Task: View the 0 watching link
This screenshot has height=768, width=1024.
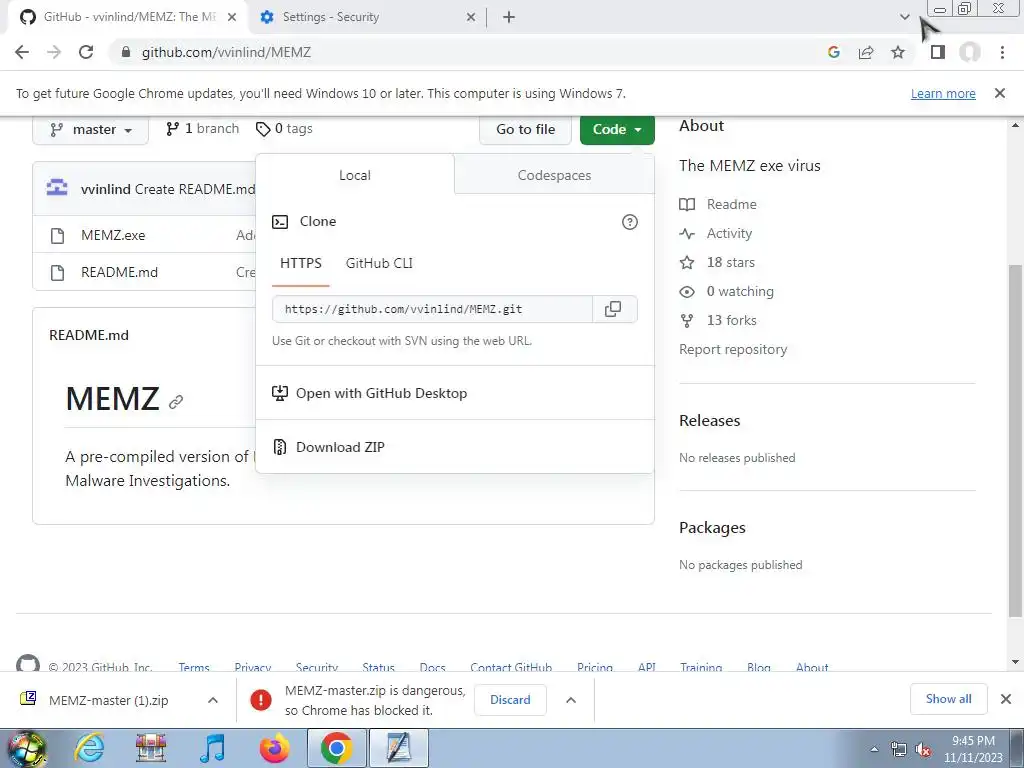Action: point(726,291)
